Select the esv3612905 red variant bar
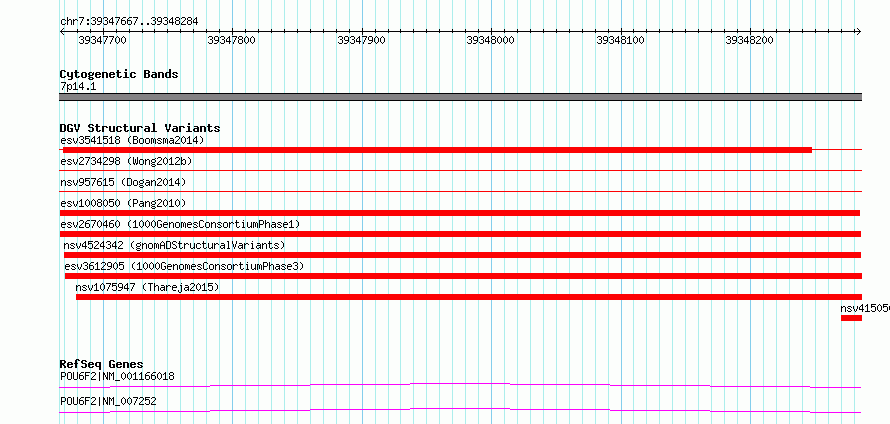Screen dimensions: 890x424 pos(463,276)
